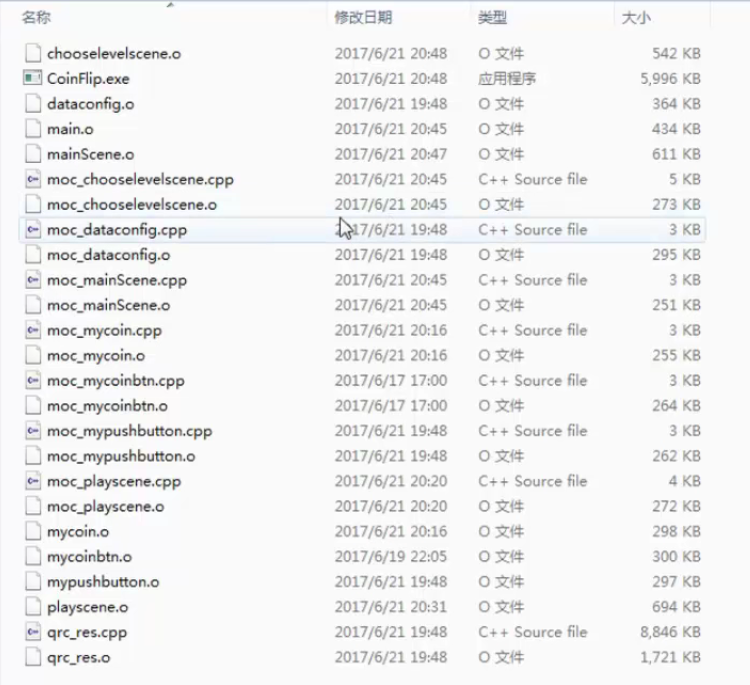Image resolution: width=750 pixels, height=685 pixels.
Task: Click the moc_mycoinbtn.cpp source file icon
Action: click(33, 380)
